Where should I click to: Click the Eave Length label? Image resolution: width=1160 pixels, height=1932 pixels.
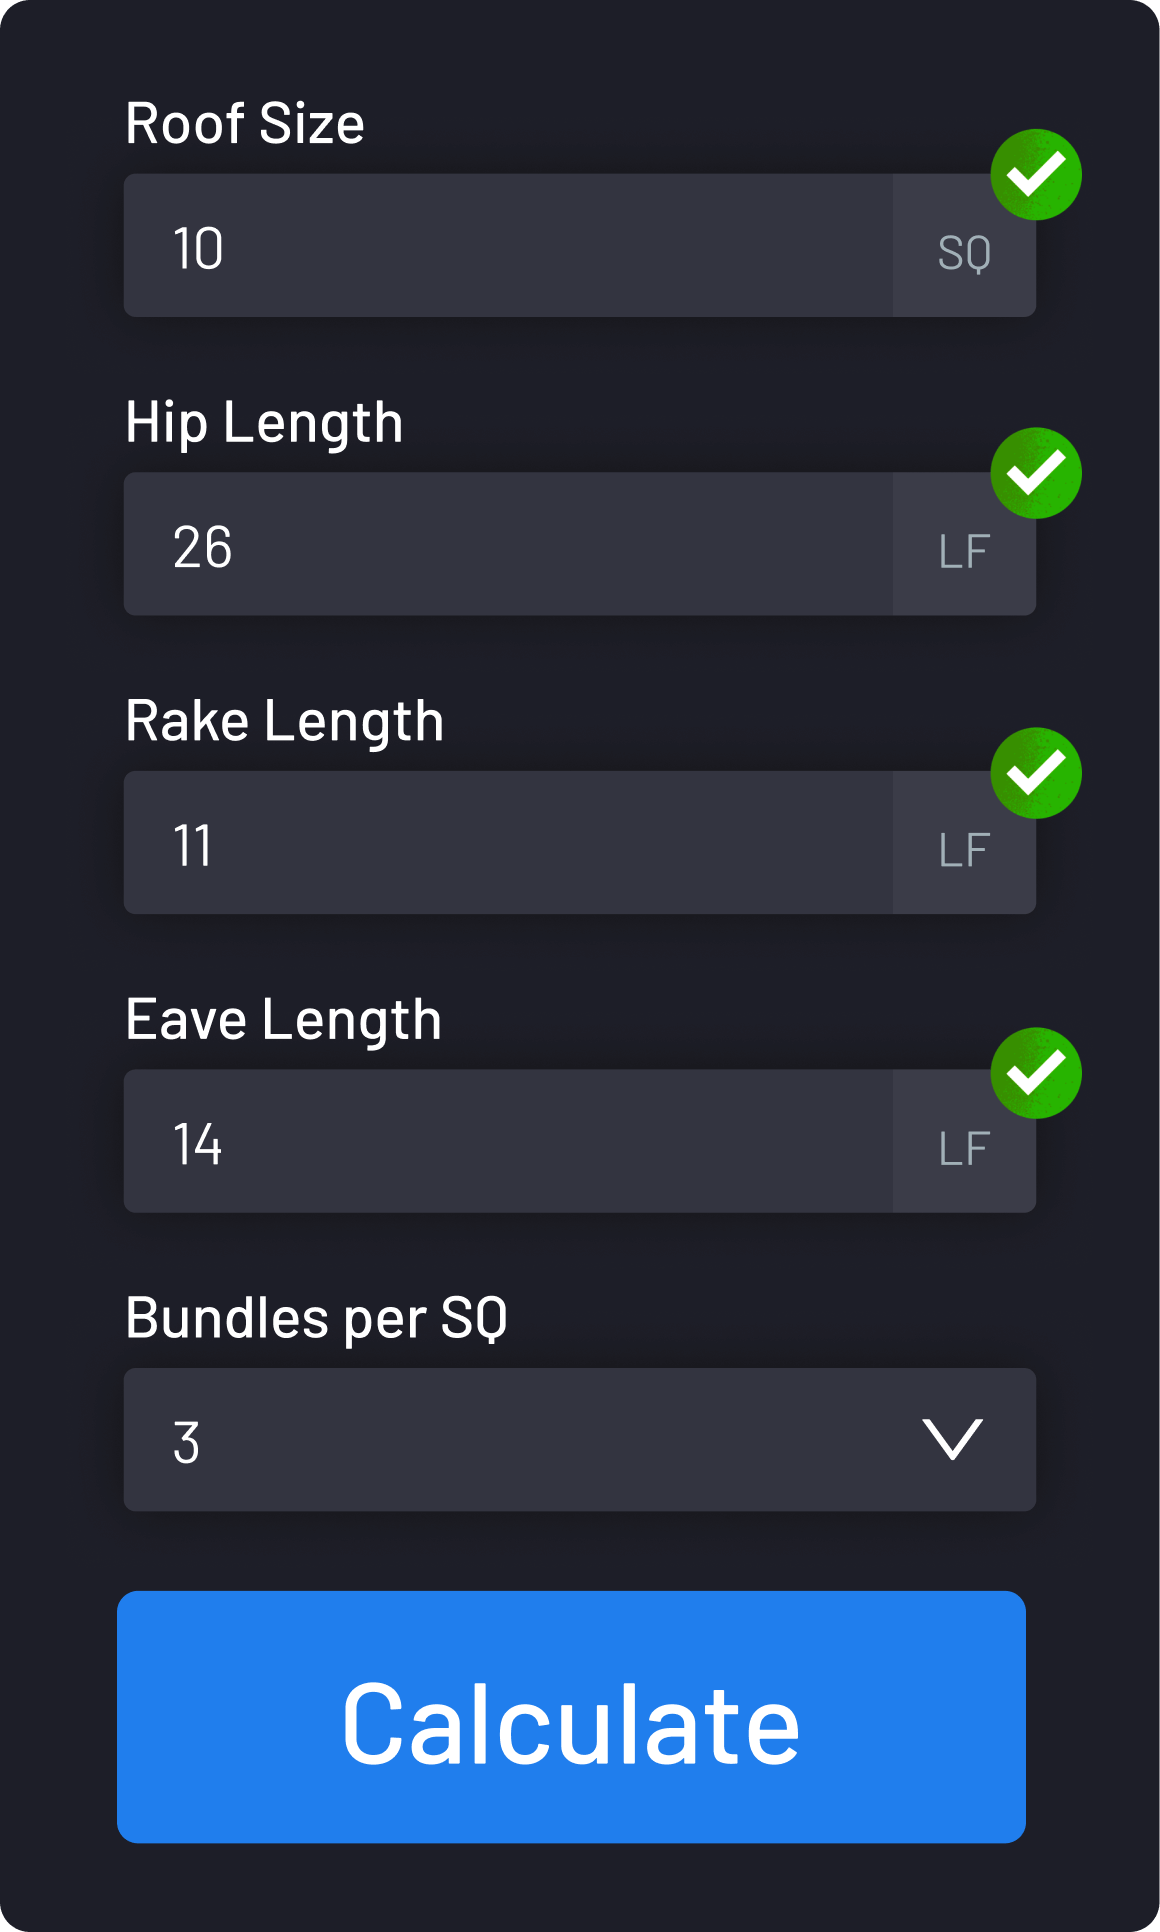[x=283, y=1020]
